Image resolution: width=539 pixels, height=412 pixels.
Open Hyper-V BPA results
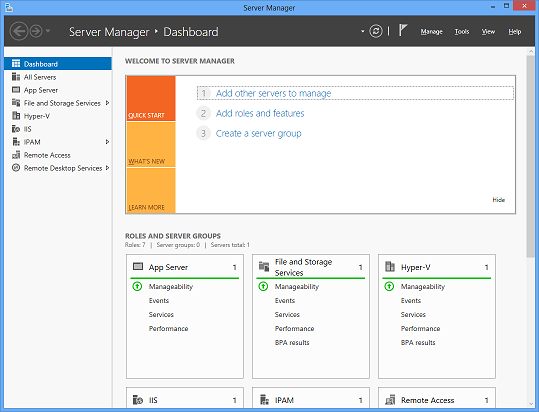pyautogui.click(x=418, y=342)
